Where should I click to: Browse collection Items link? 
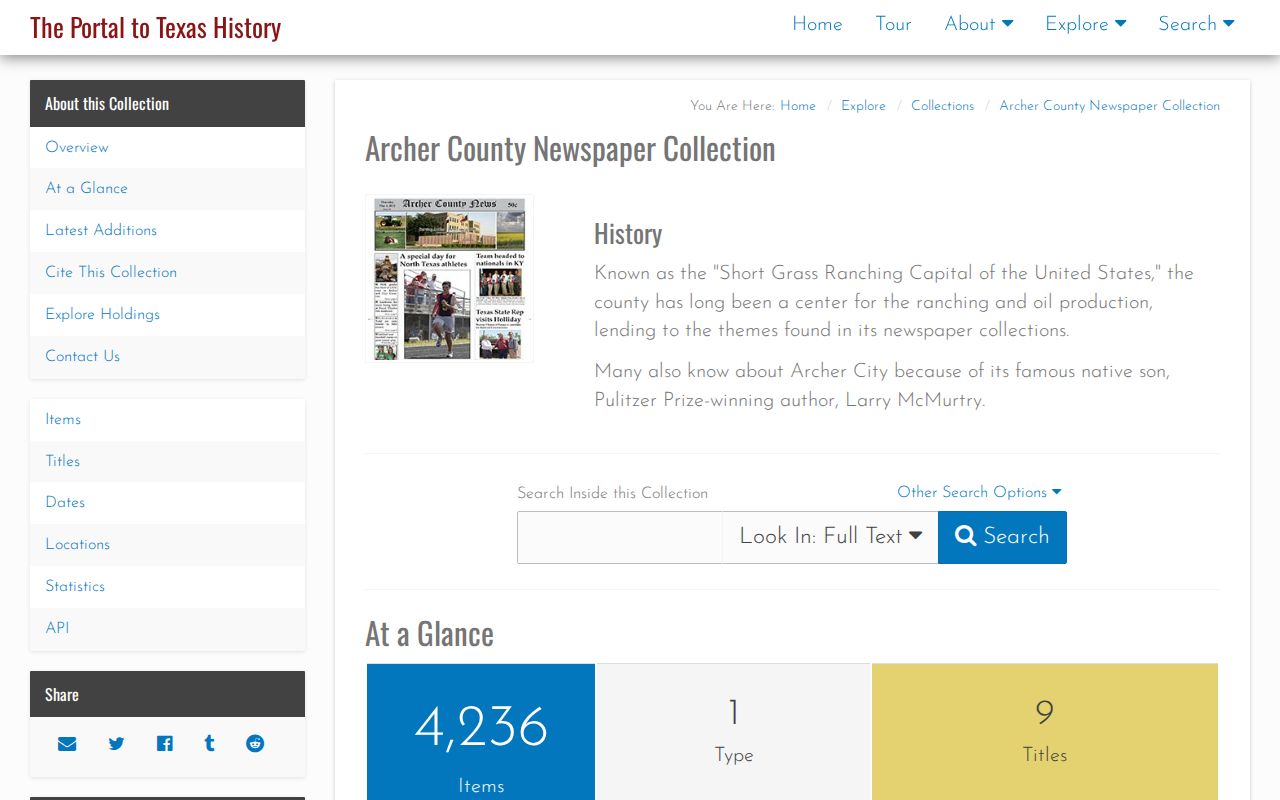pos(168,420)
